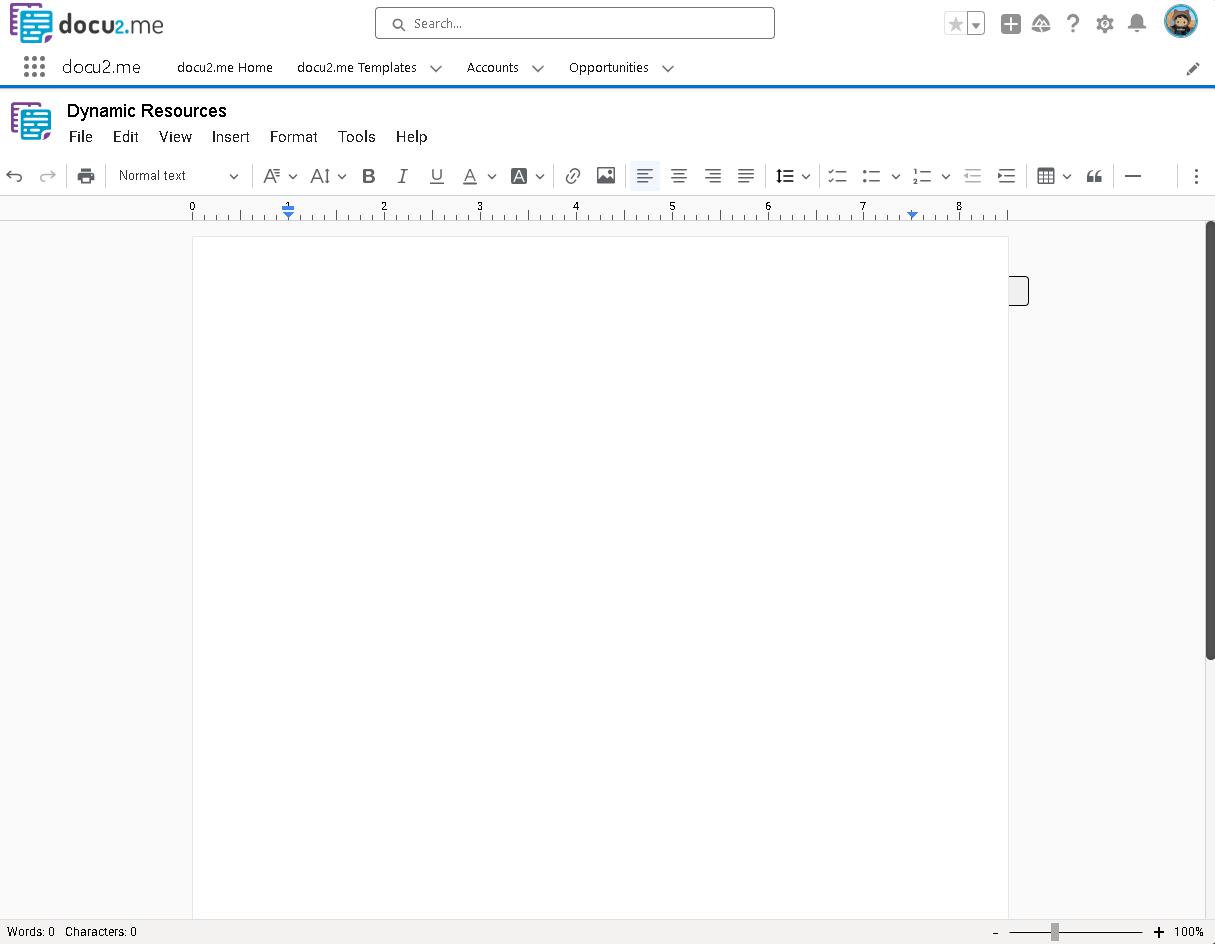The image size is (1215, 944).
Task: Open the Format menu
Action: pyautogui.click(x=294, y=137)
